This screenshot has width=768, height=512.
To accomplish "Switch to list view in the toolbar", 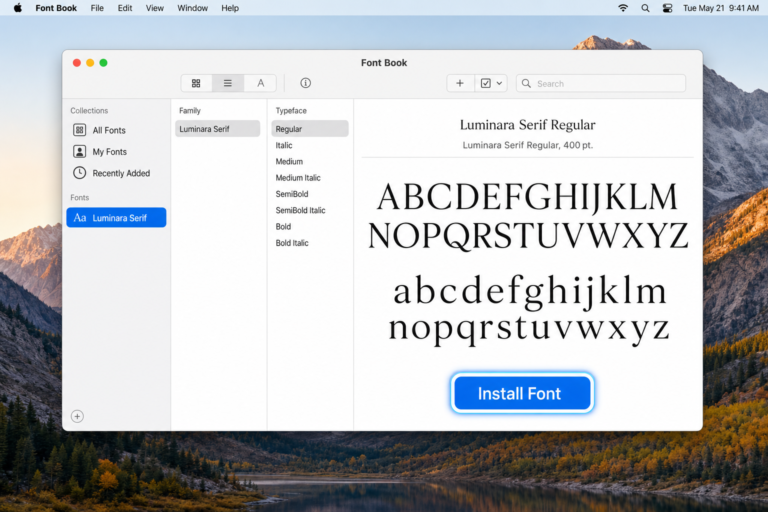I will [x=228, y=83].
